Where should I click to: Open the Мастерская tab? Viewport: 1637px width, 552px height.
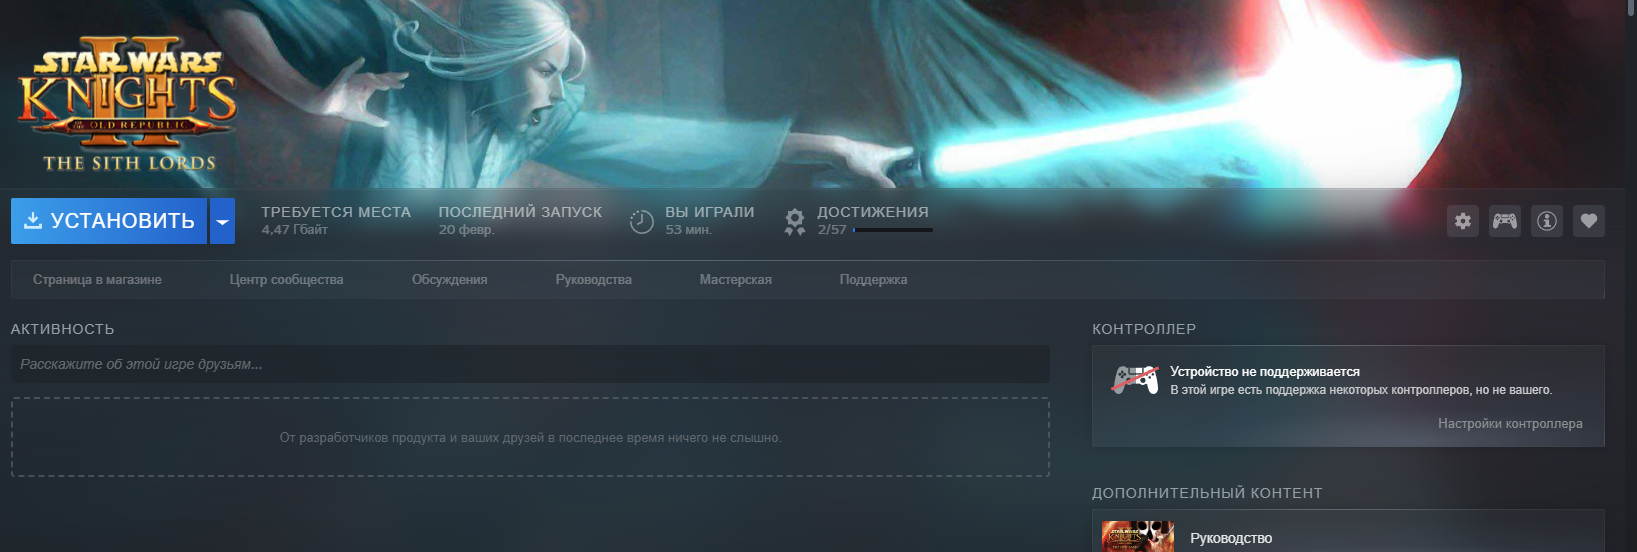[x=736, y=280]
